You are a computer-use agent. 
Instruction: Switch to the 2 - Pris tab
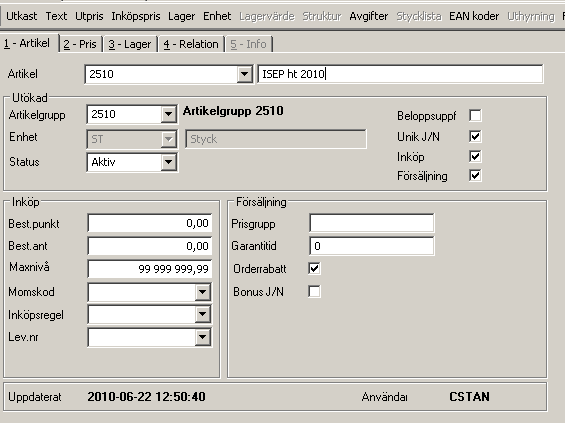80,44
